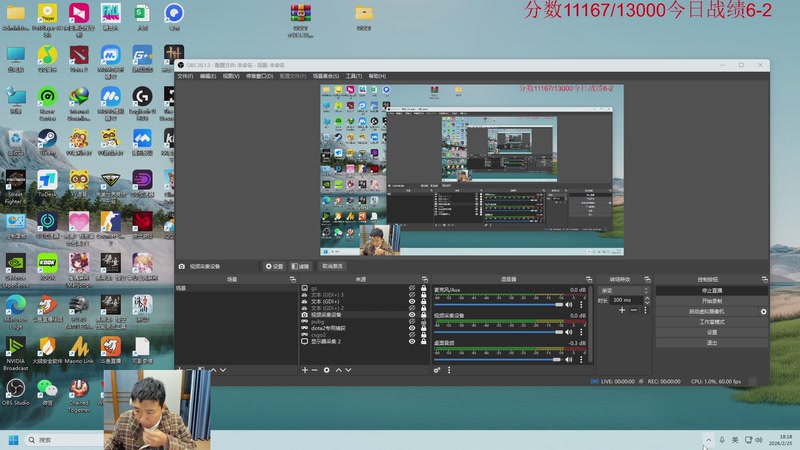Show the pubg source
The height and width of the screenshot is (450, 800).
click(x=412, y=321)
